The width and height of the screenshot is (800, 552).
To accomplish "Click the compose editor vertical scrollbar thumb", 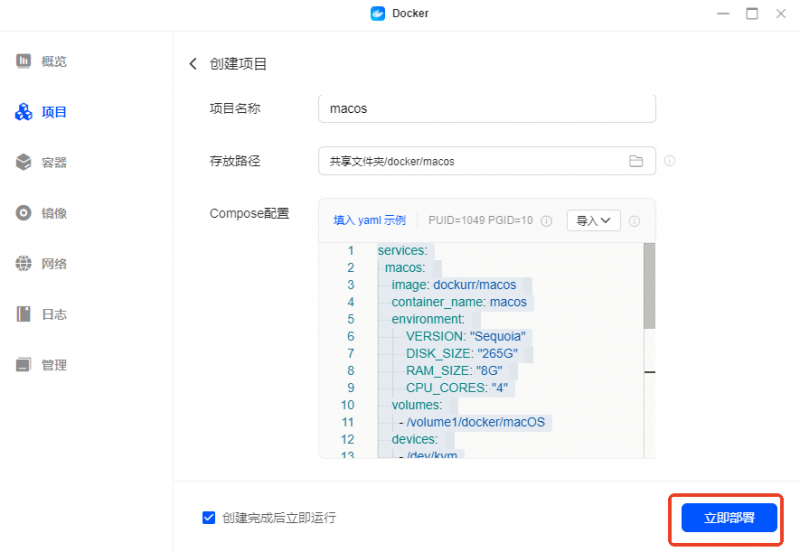I will click(649, 286).
